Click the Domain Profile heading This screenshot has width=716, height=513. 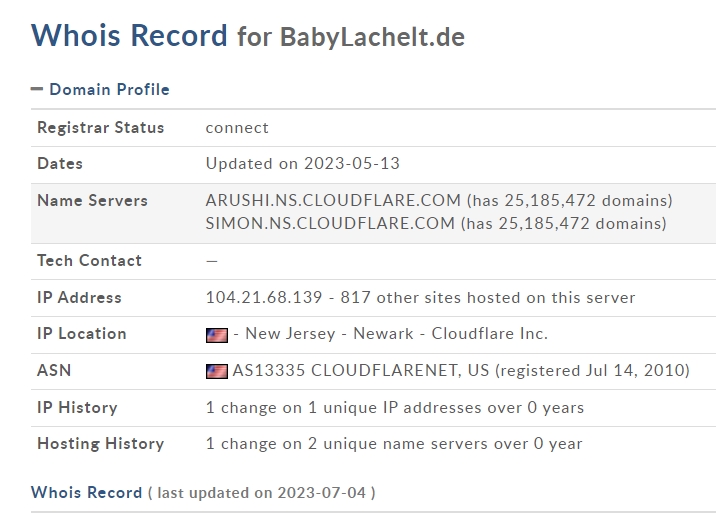(109, 89)
